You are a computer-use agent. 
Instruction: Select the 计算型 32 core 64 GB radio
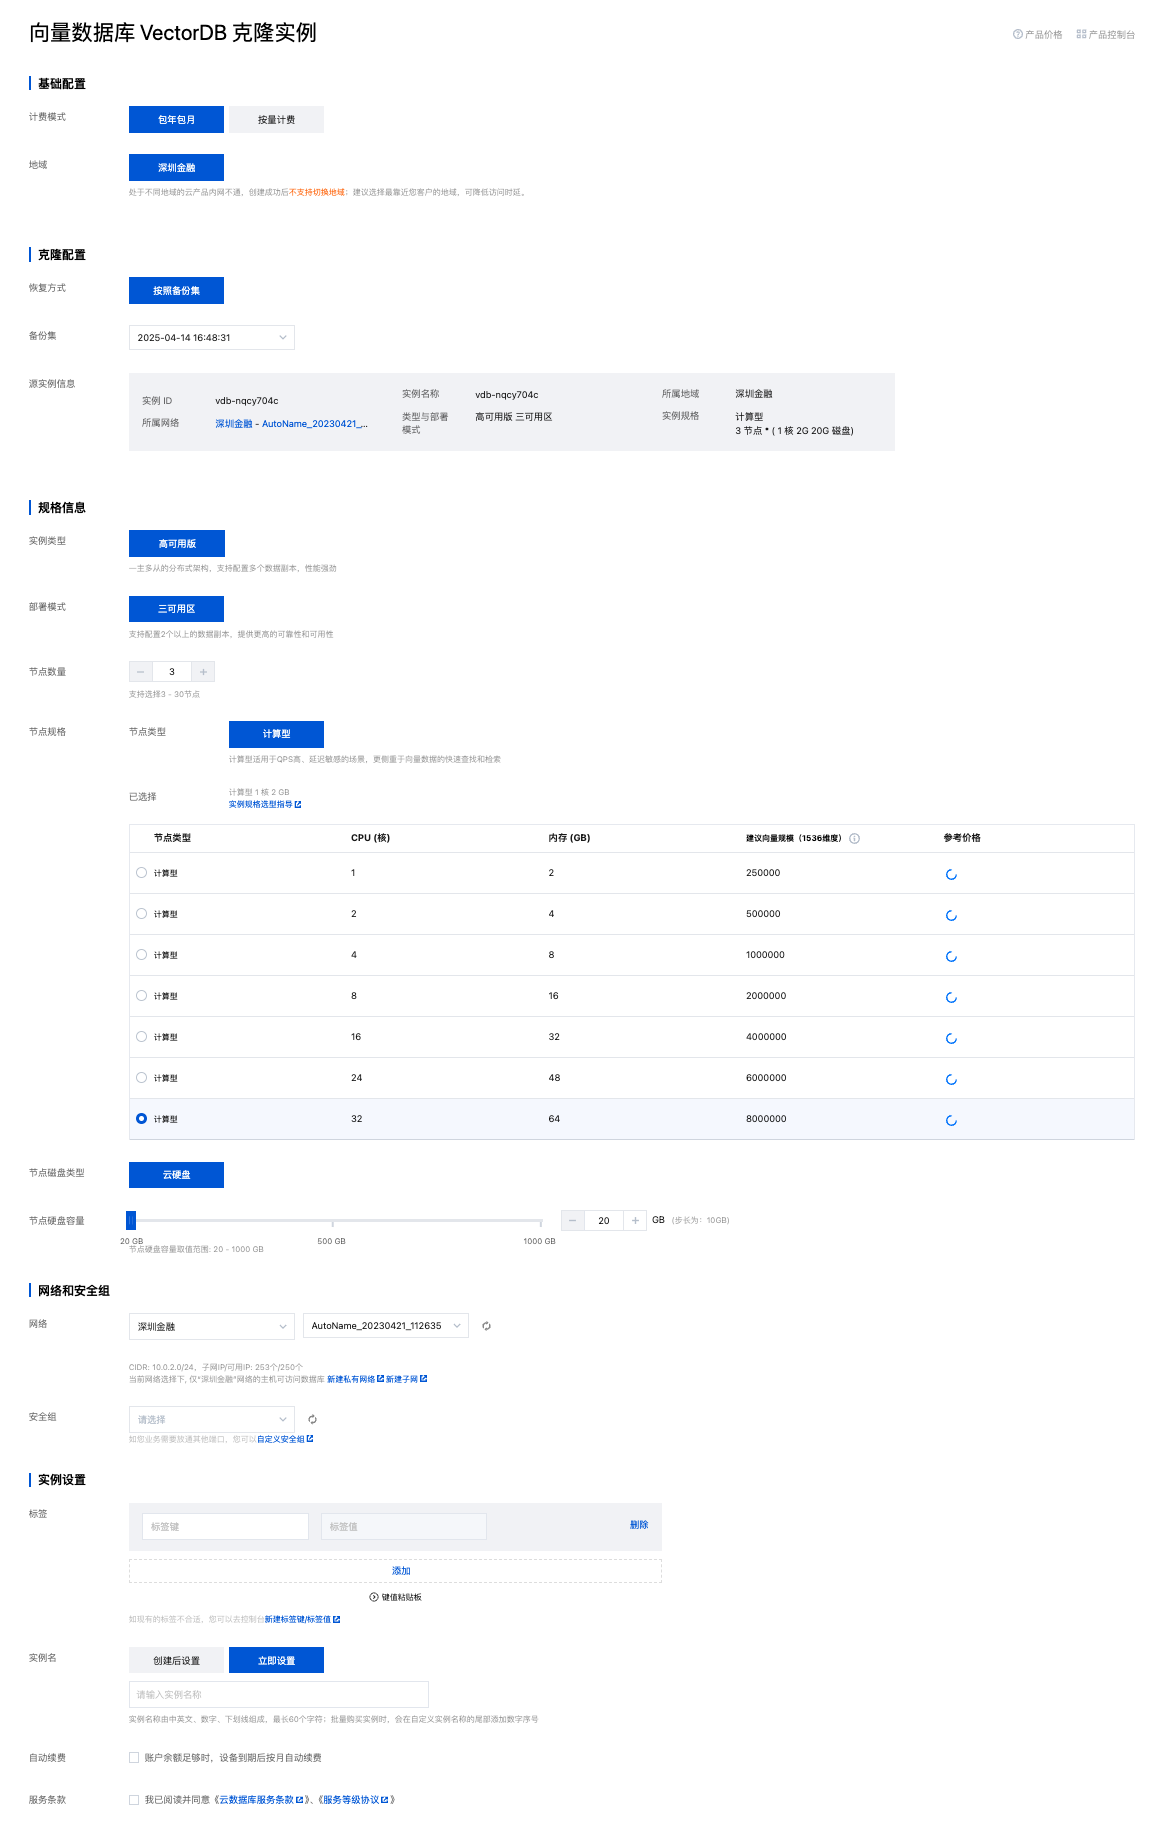coord(142,1119)
